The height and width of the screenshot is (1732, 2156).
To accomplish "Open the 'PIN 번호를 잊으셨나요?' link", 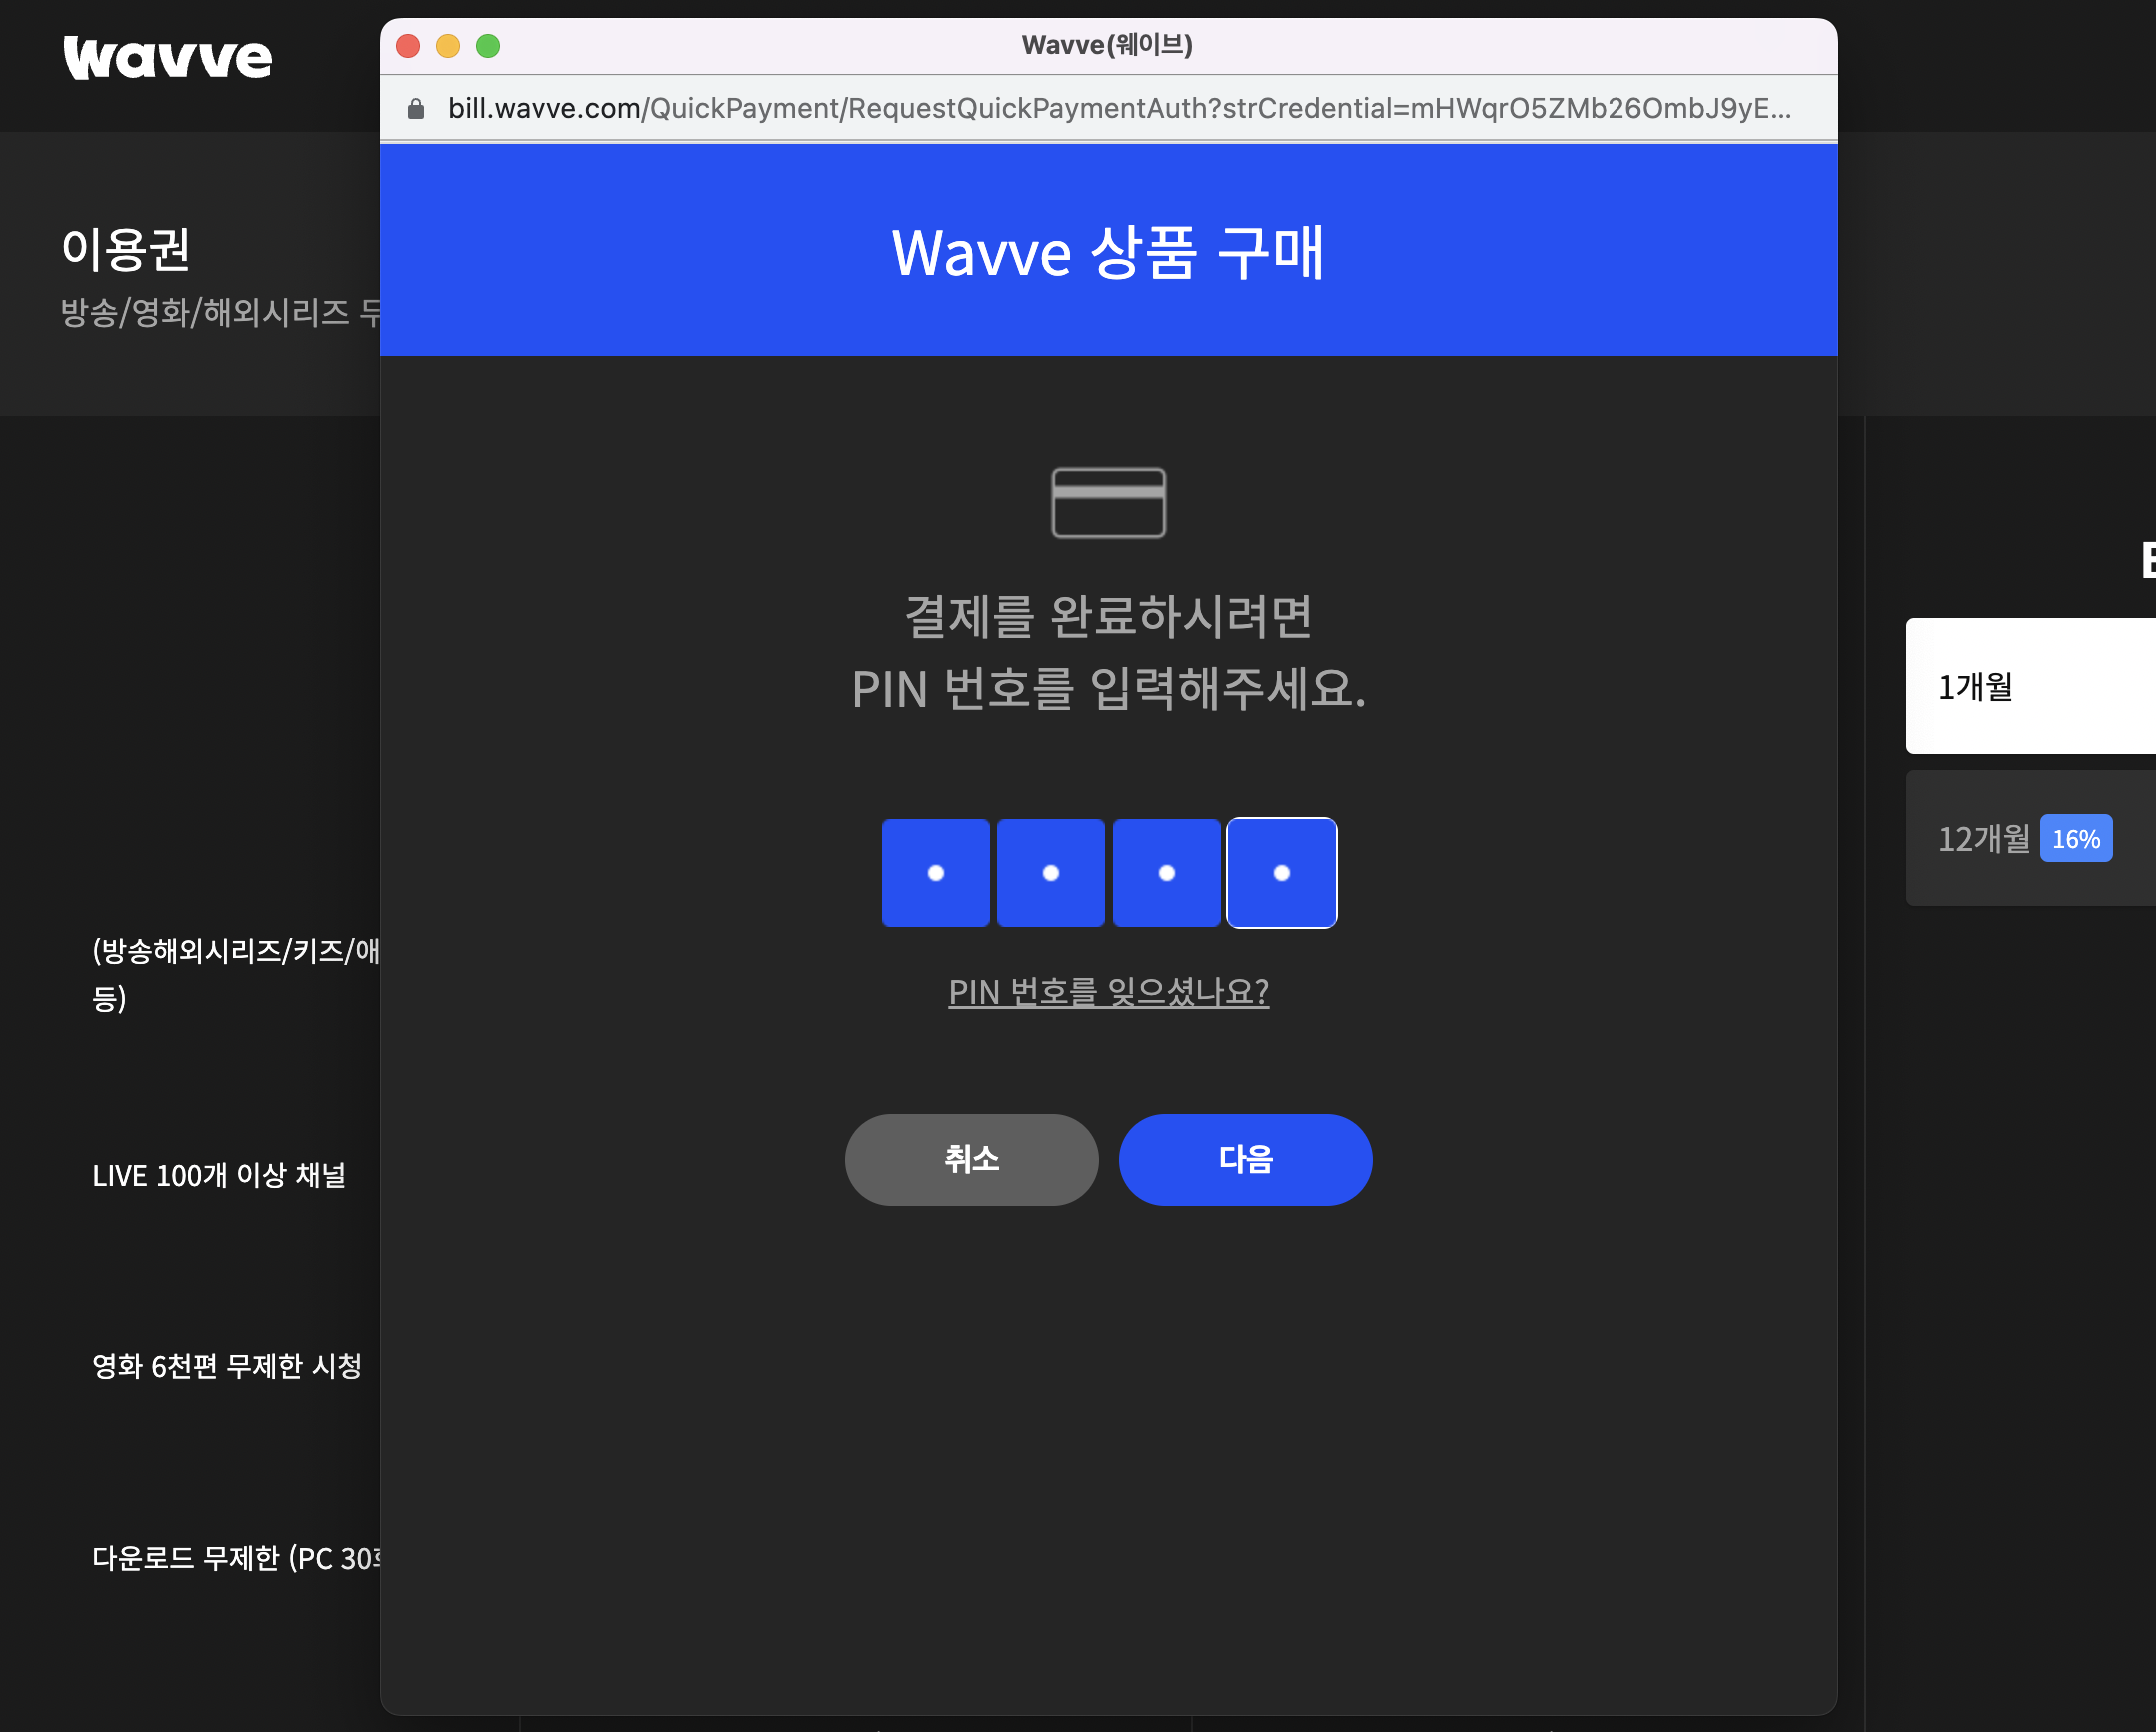I will (x=1108, y=991).
